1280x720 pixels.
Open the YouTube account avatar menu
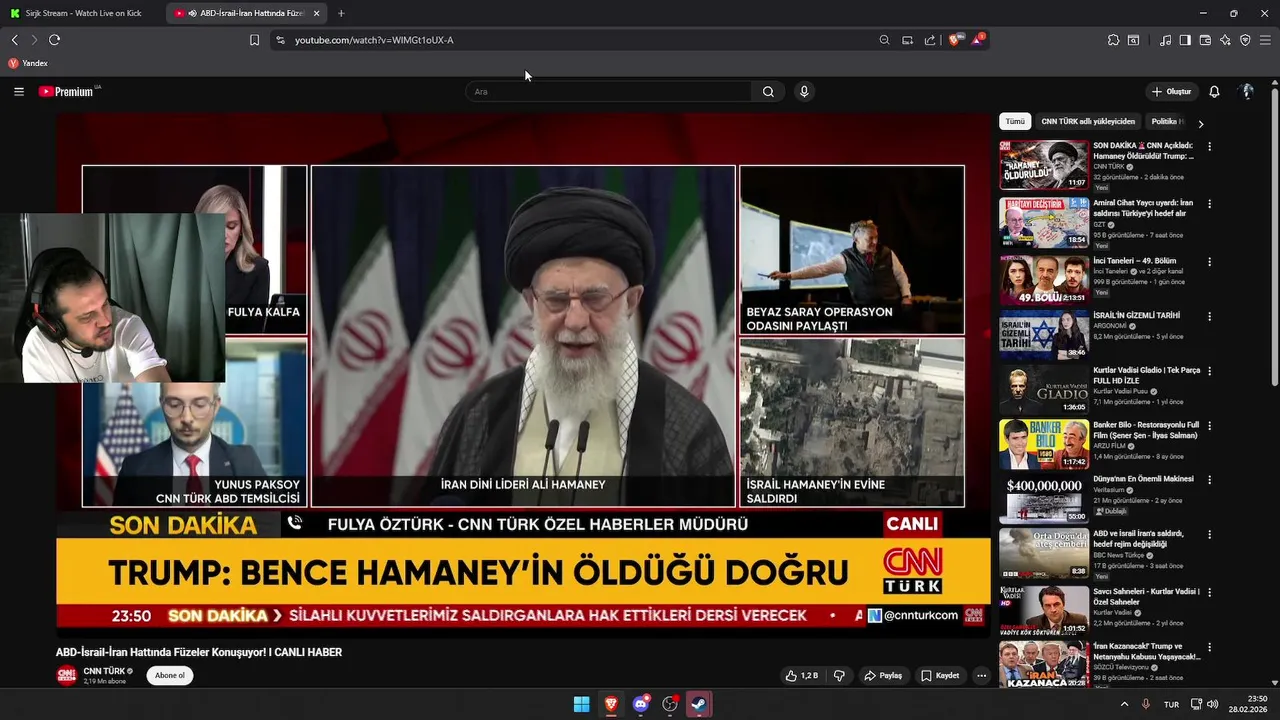pos(1246,91)
